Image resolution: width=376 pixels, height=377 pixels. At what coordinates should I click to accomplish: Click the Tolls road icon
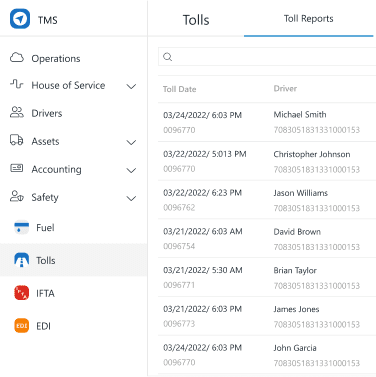pyautogui.click(x=22, y=260)
